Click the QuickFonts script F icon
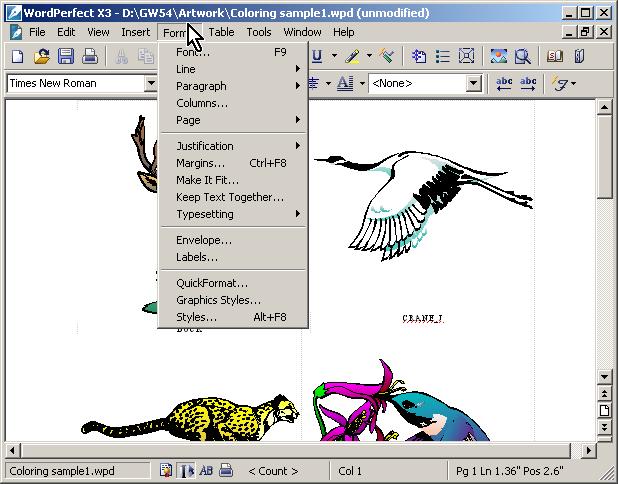The image size is (618, 484). coord(560,84)
